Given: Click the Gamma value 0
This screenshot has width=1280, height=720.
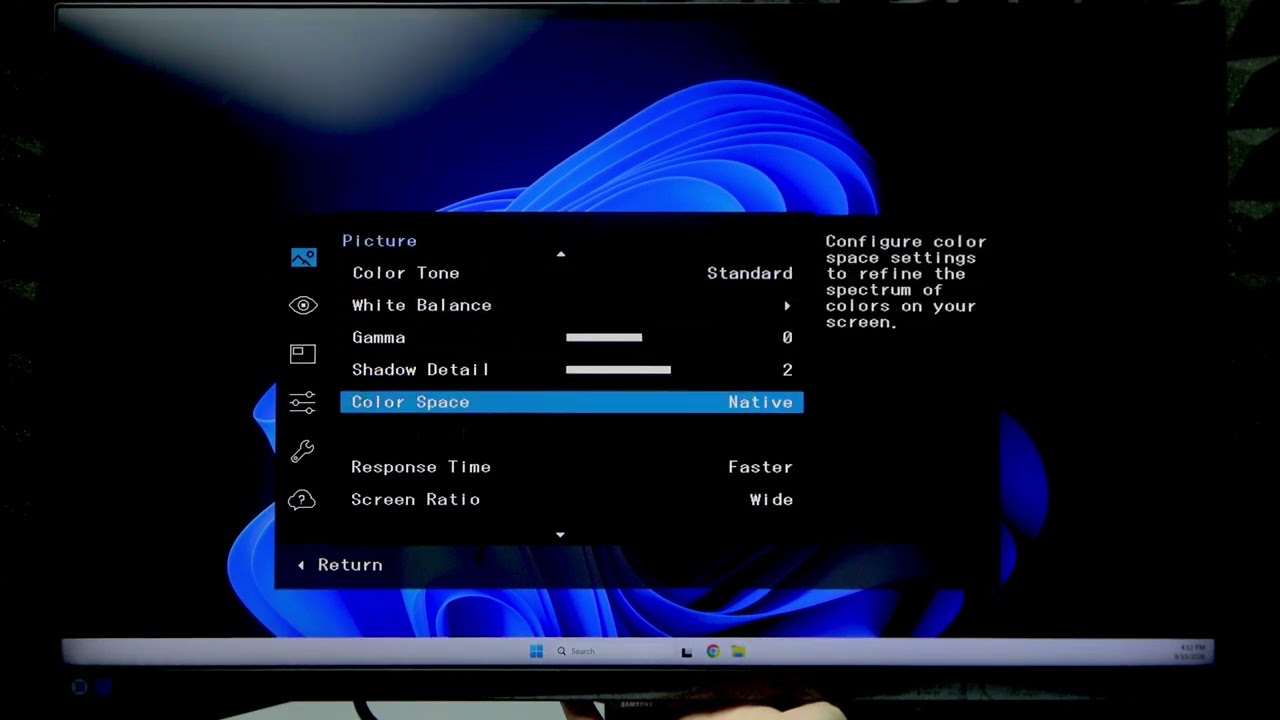Looking at the screenshot, I should [788, 338].
